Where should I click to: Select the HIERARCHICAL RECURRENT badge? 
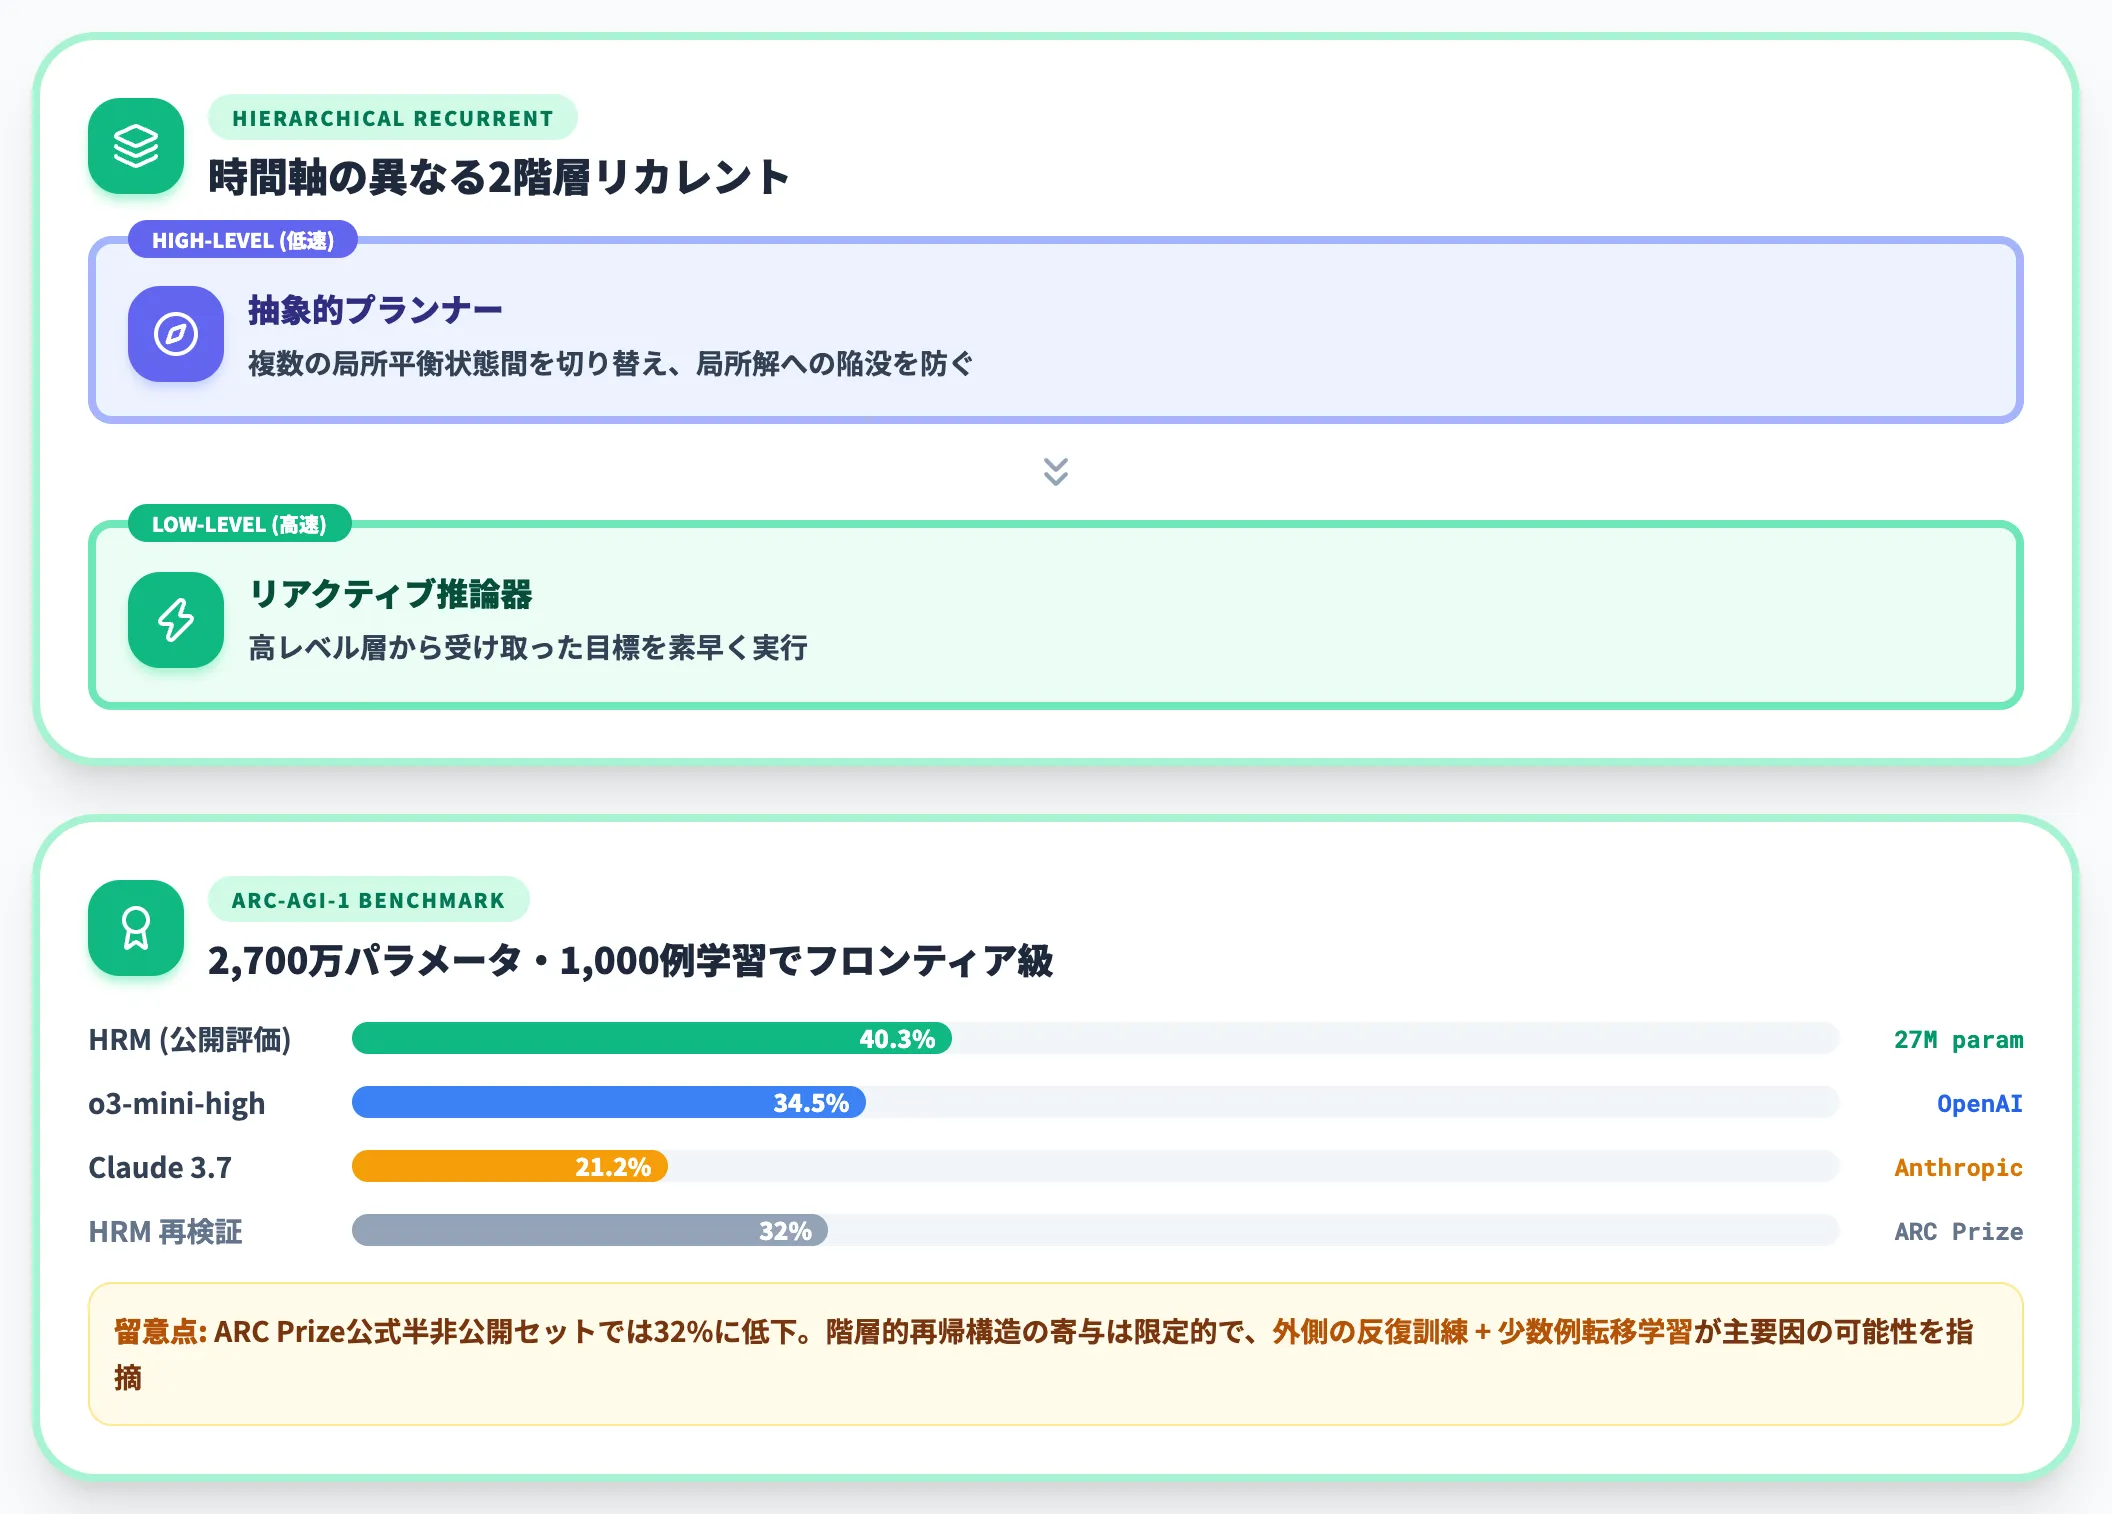click(393, 118)
